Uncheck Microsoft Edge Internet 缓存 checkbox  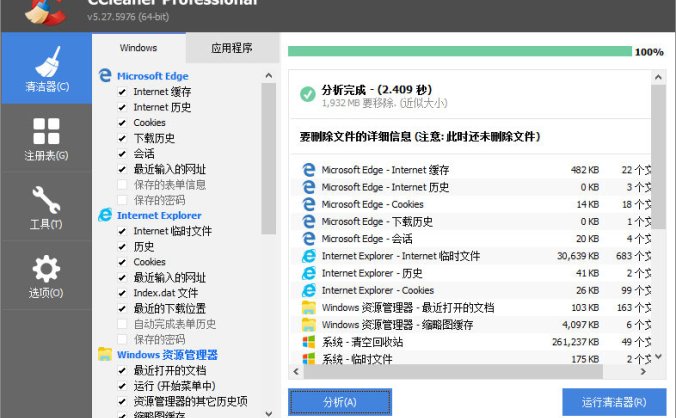[122, 92]
